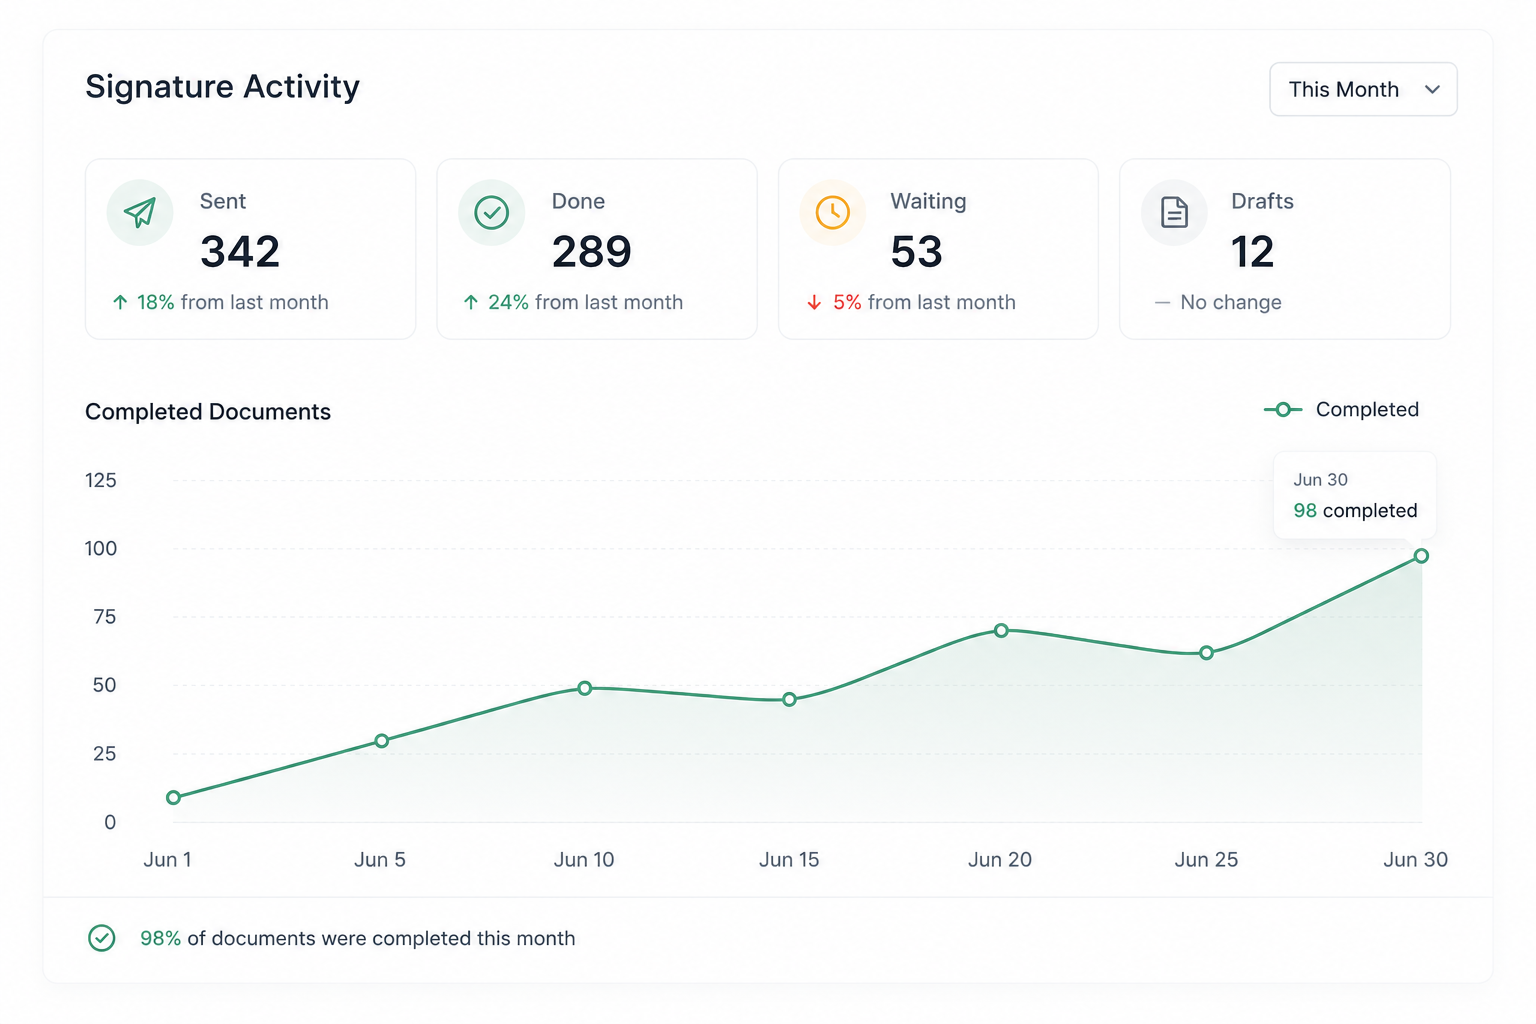This screenshot has width=1536, height=1024.
Task: Click the '98 completed' tooltip value
Action: [x=1355, y=510]
